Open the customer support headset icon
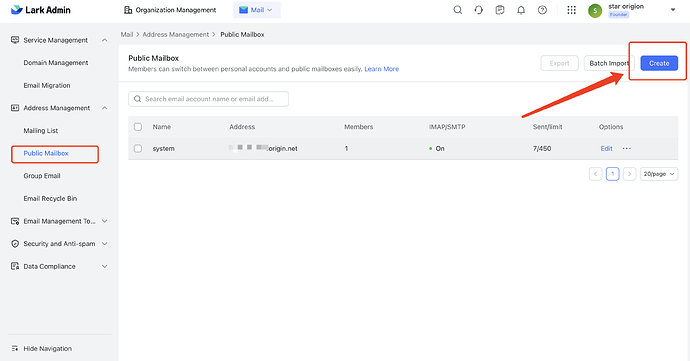The height and width of the screenshot is (361, 690). pos(479,10)
